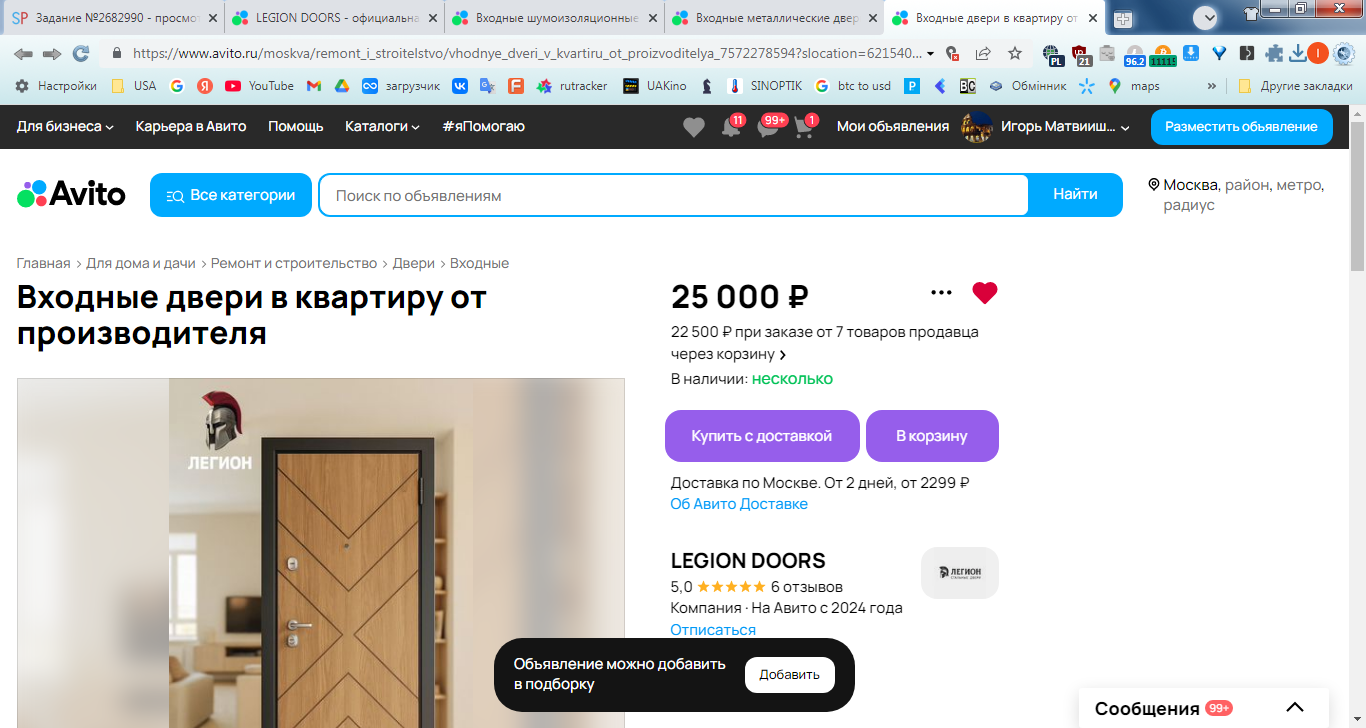
Task: Bookmark this page with star icon
Action: (1015, 53)
